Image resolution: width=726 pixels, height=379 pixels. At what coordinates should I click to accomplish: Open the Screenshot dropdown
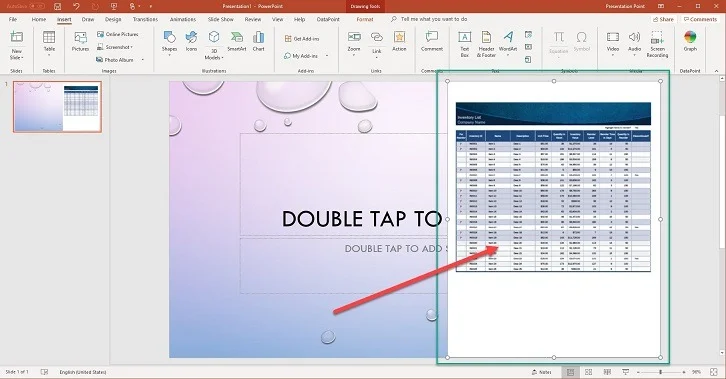coord(115,47)
